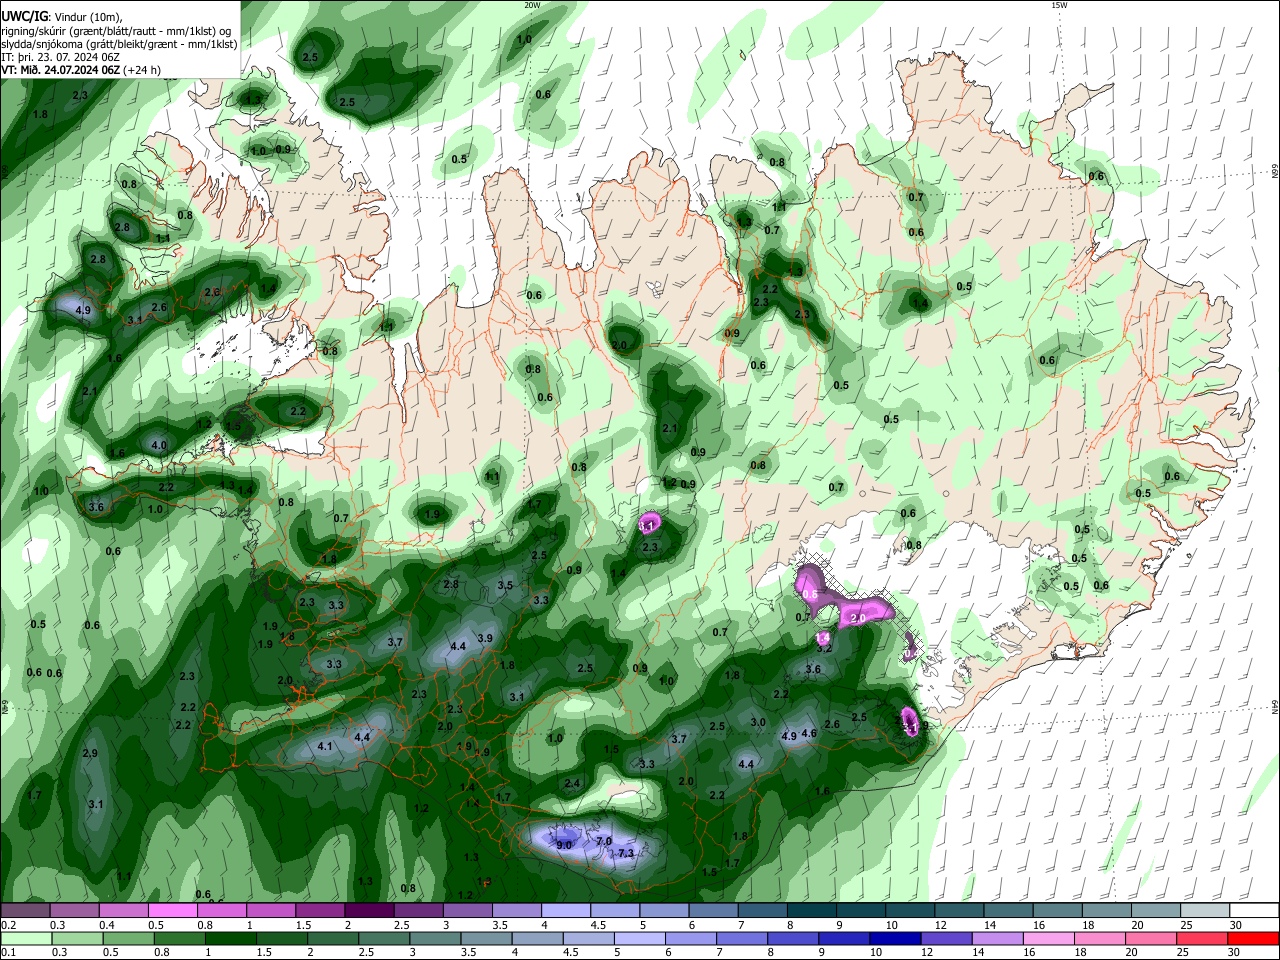Screen dimensions: 1280x960
Task: Click the 9.0 precipitation value on the map
Action: click(564, 845)
